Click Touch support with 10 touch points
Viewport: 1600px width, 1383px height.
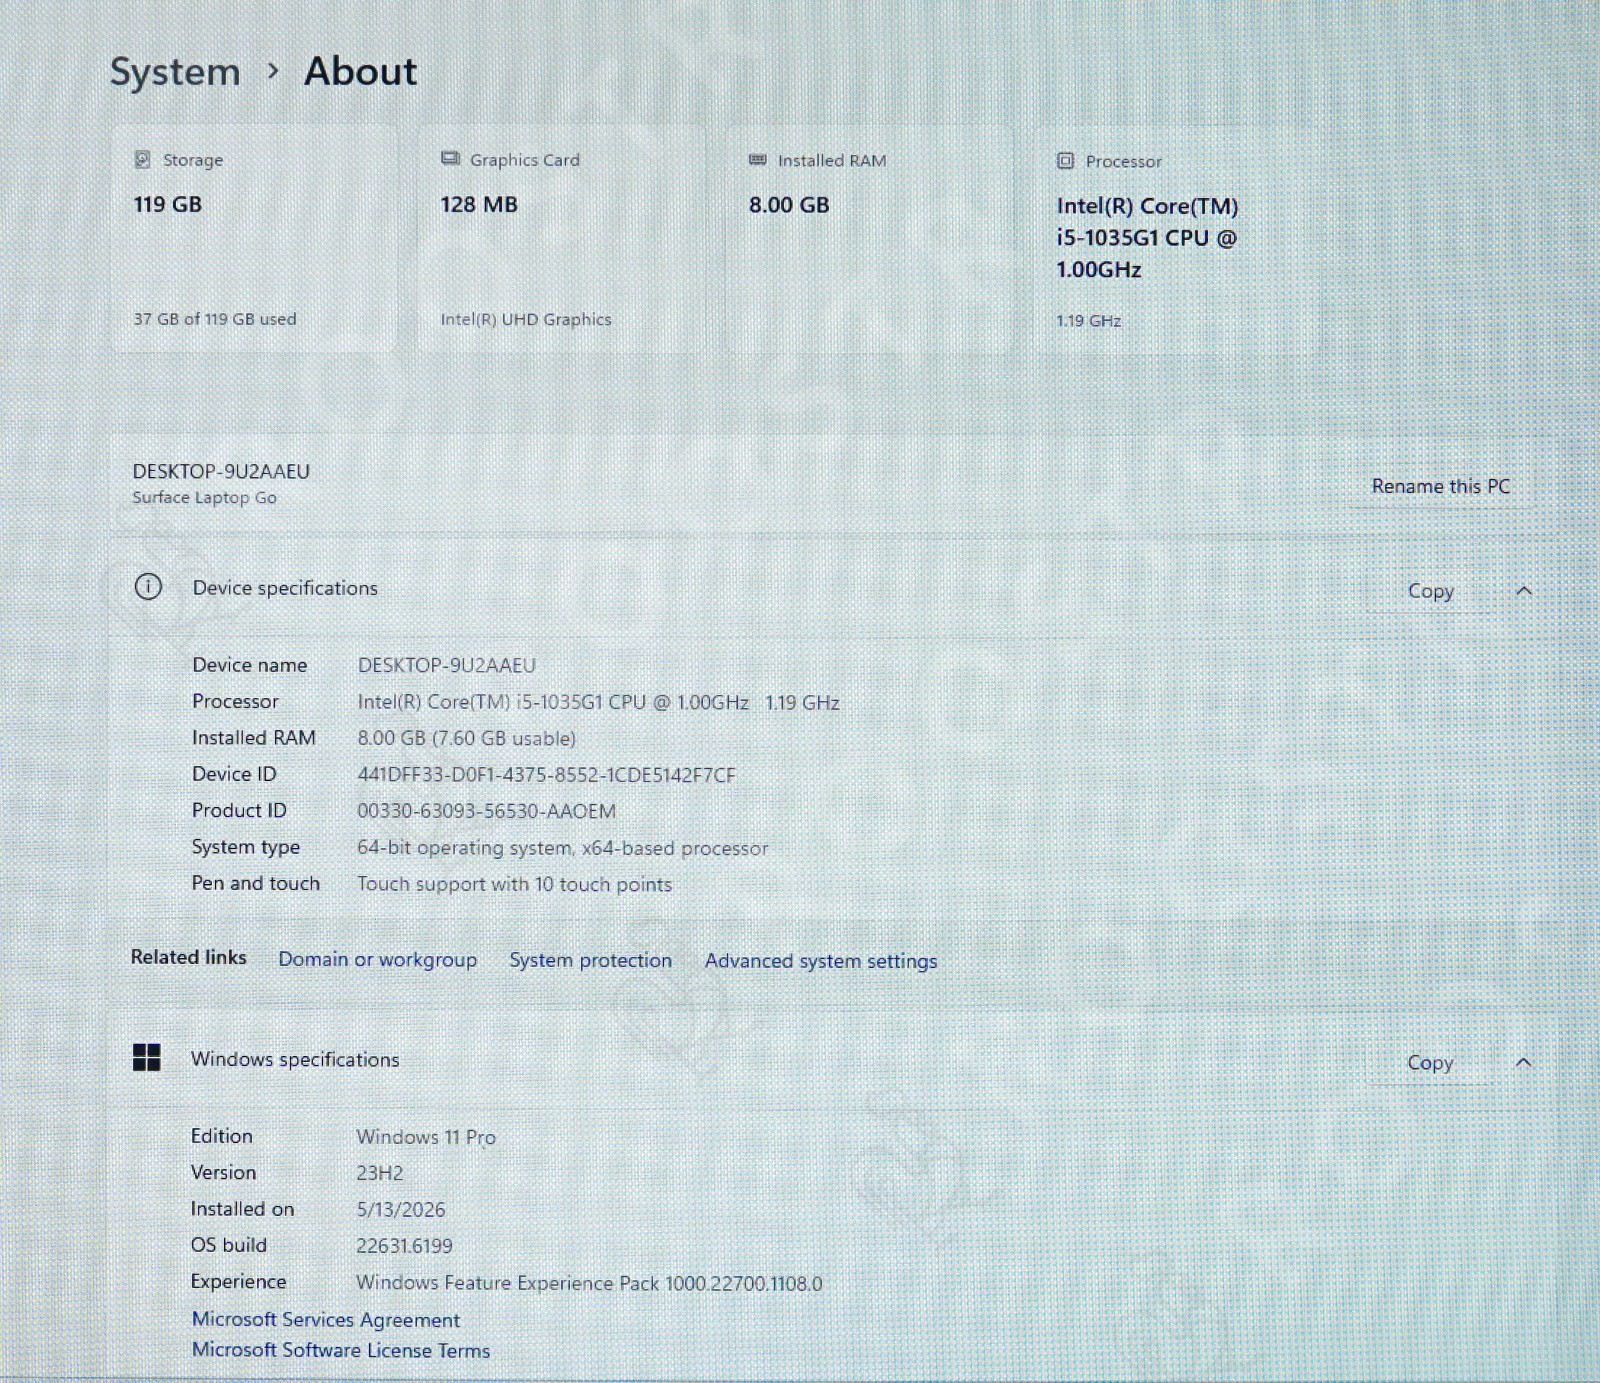[514, 884]
